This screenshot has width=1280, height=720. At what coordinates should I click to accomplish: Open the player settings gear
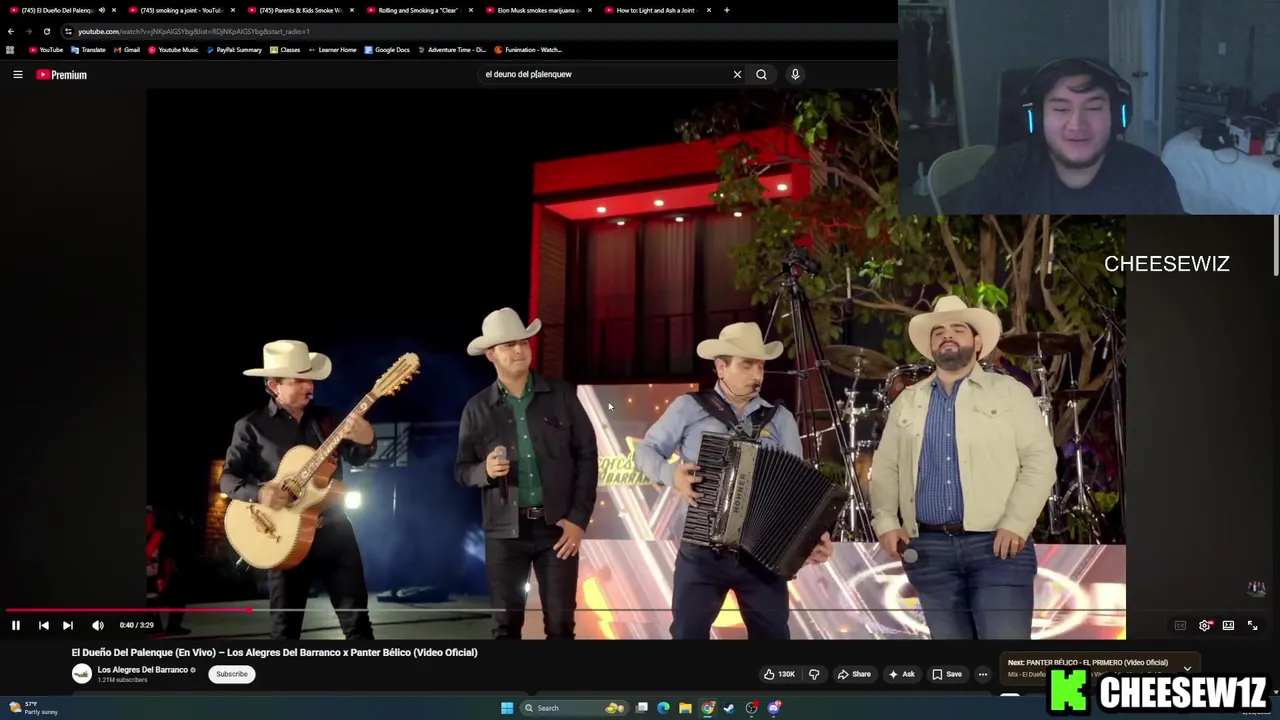click(x=1204, y=625)
